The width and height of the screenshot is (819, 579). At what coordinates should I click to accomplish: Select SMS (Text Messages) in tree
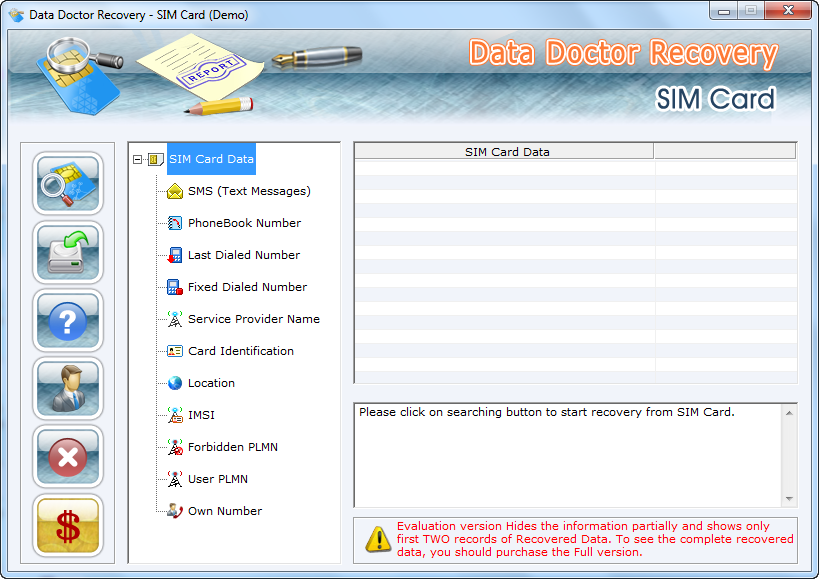point(249,191)
